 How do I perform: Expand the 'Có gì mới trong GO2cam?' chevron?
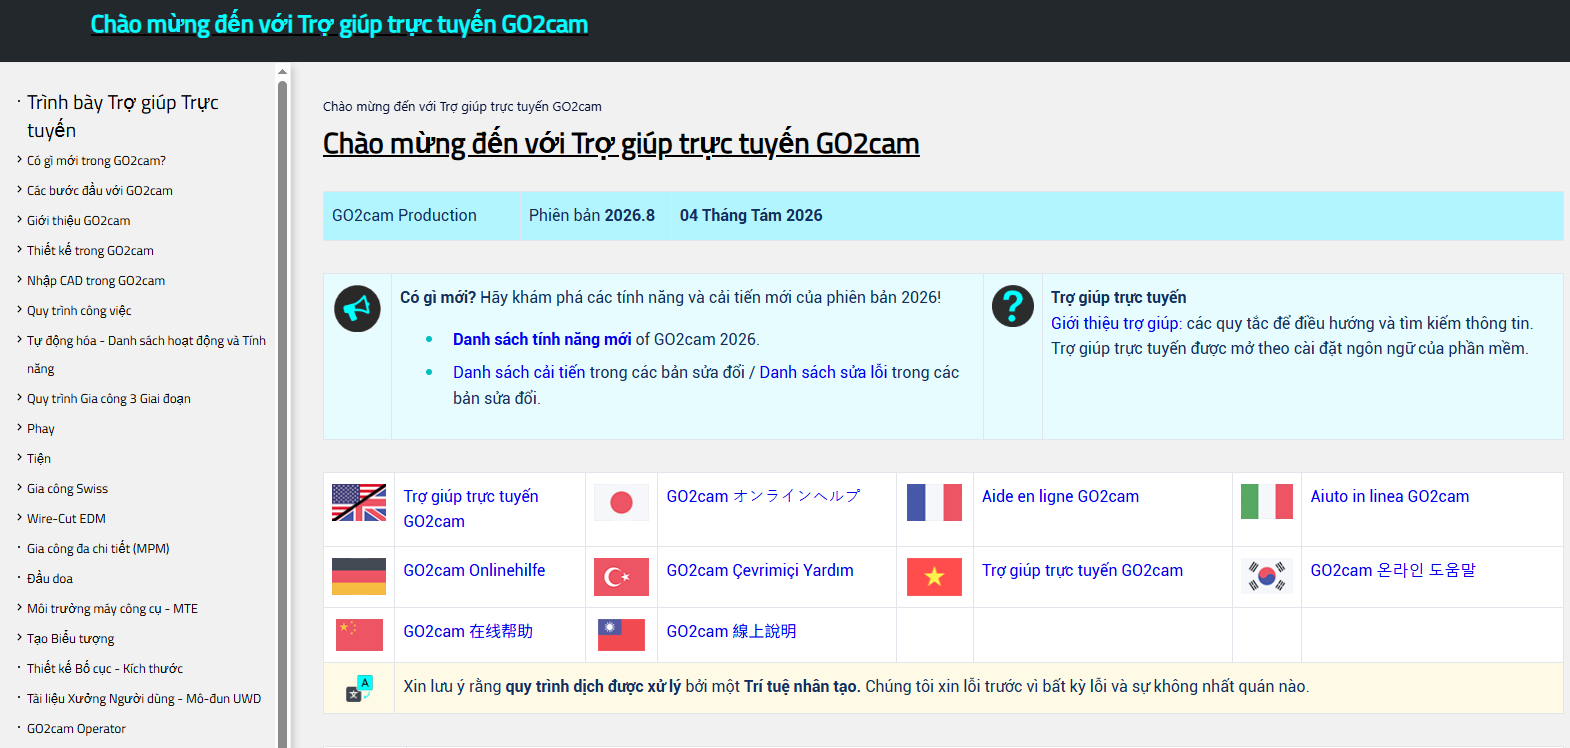[x=19, y=159]
